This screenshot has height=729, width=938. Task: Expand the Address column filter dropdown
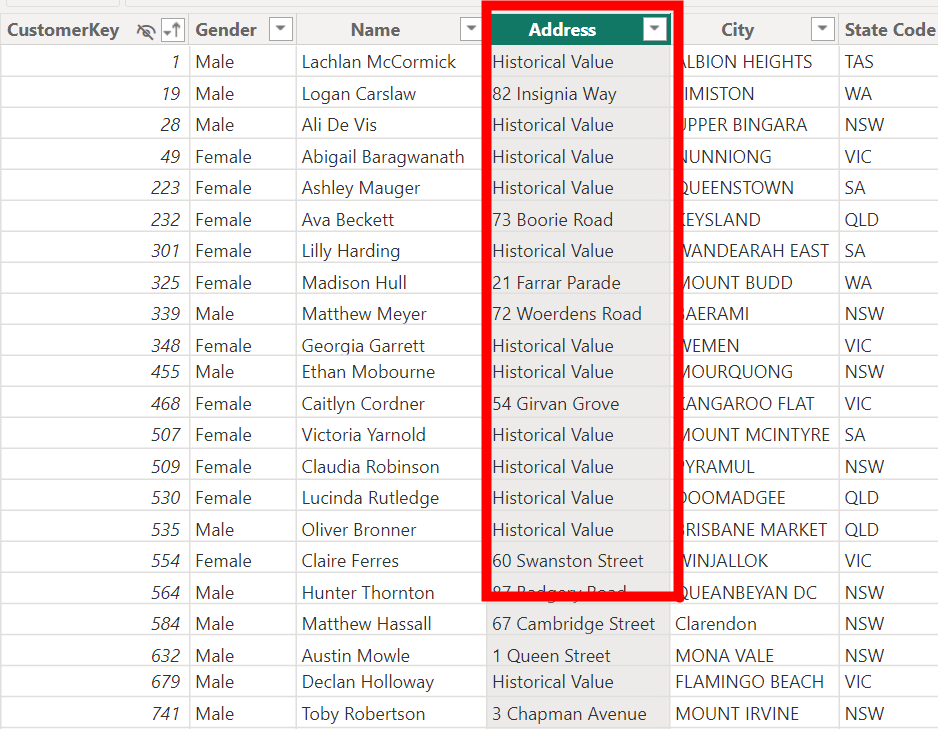point(654,30)
